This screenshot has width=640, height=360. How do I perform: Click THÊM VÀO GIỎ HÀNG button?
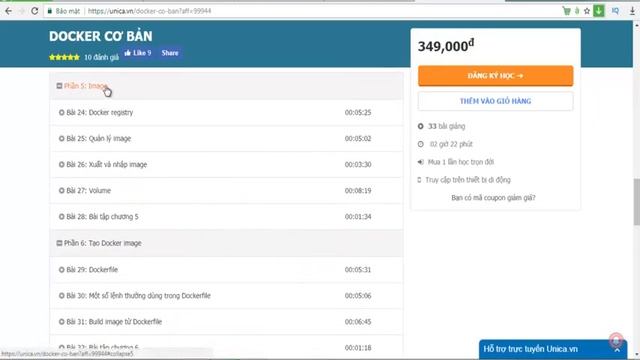coord(496,101)
